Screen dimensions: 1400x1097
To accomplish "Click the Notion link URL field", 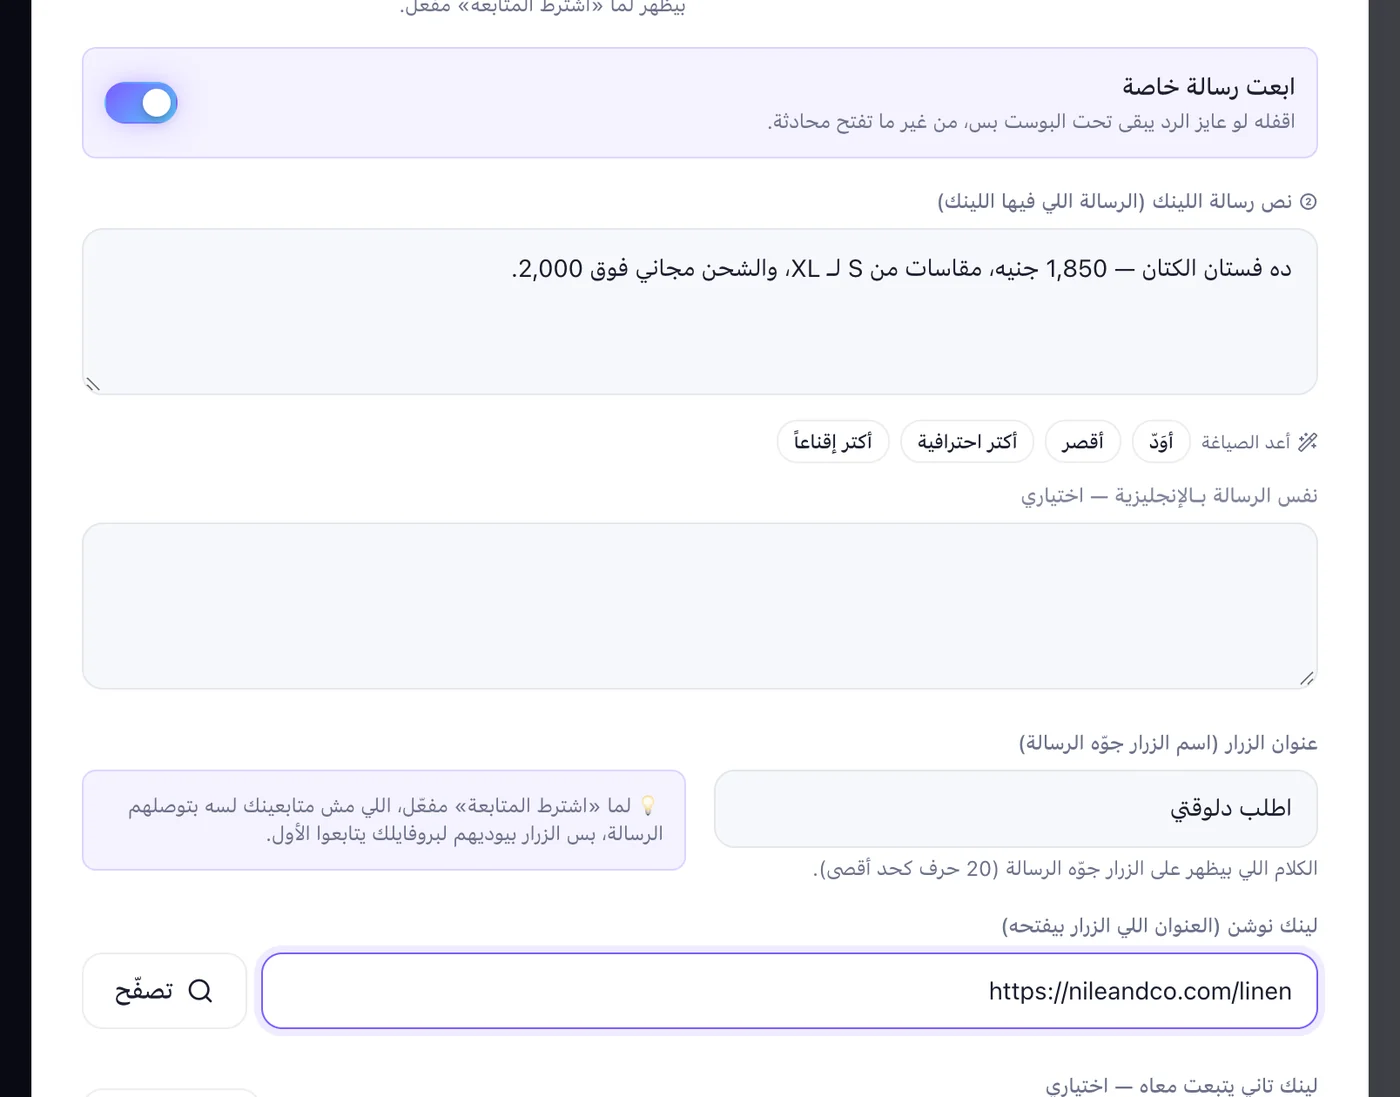I will [790, 991].
